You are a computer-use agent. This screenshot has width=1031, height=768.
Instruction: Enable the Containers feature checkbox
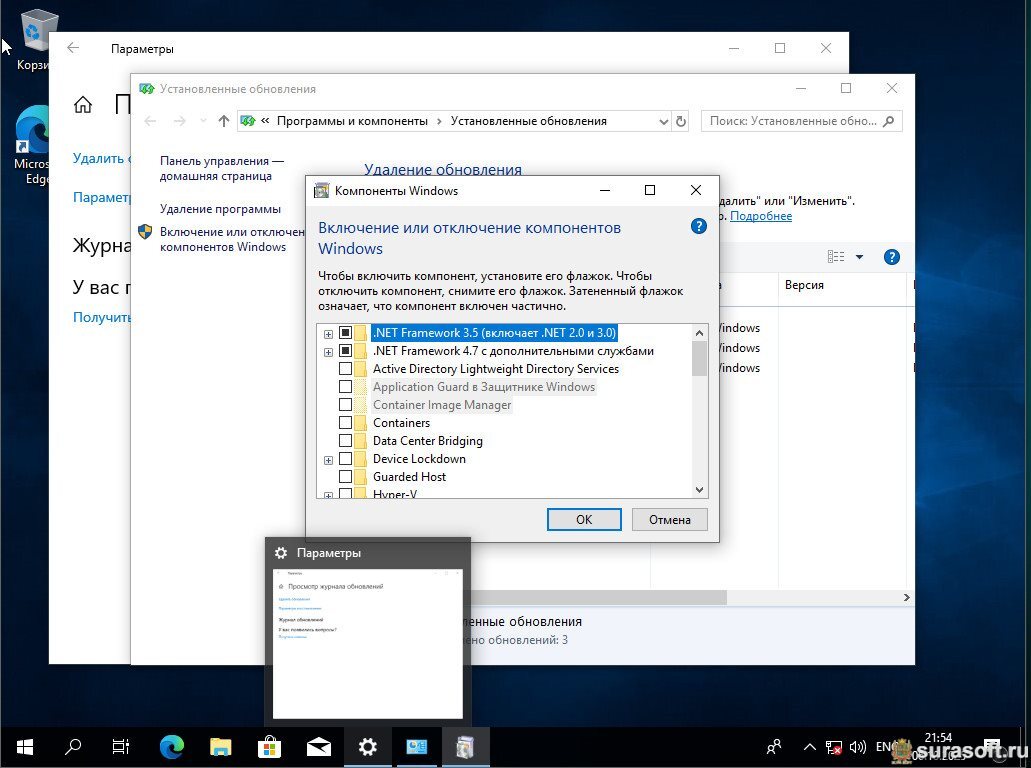pos(345,423)
